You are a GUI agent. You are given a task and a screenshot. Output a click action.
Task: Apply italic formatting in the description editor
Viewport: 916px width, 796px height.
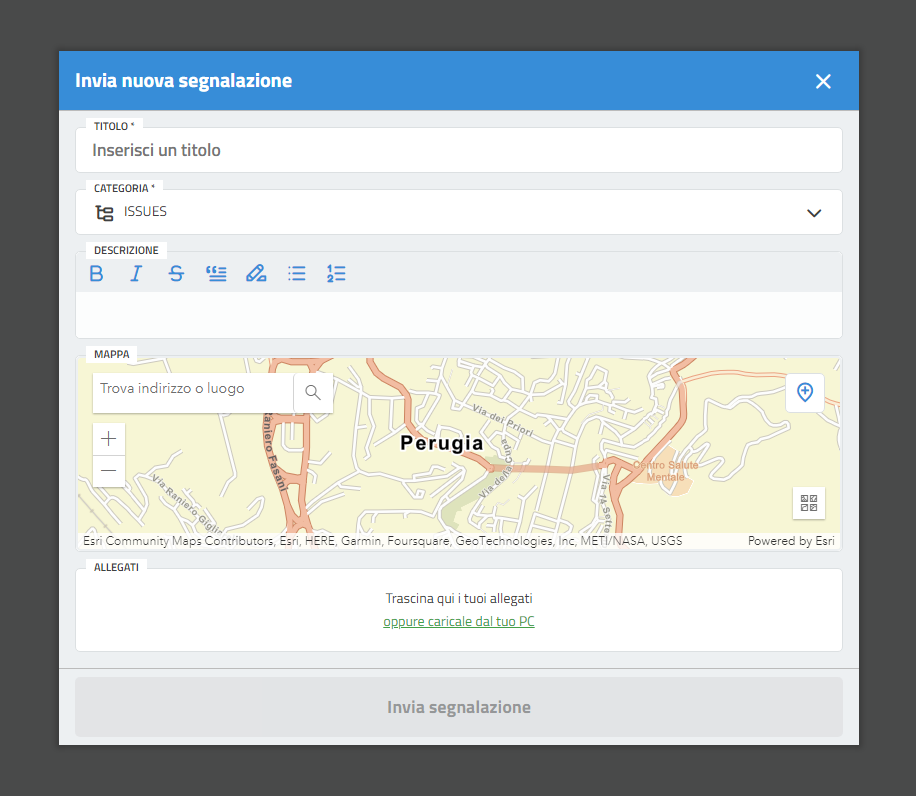click(x=136, y=273)
